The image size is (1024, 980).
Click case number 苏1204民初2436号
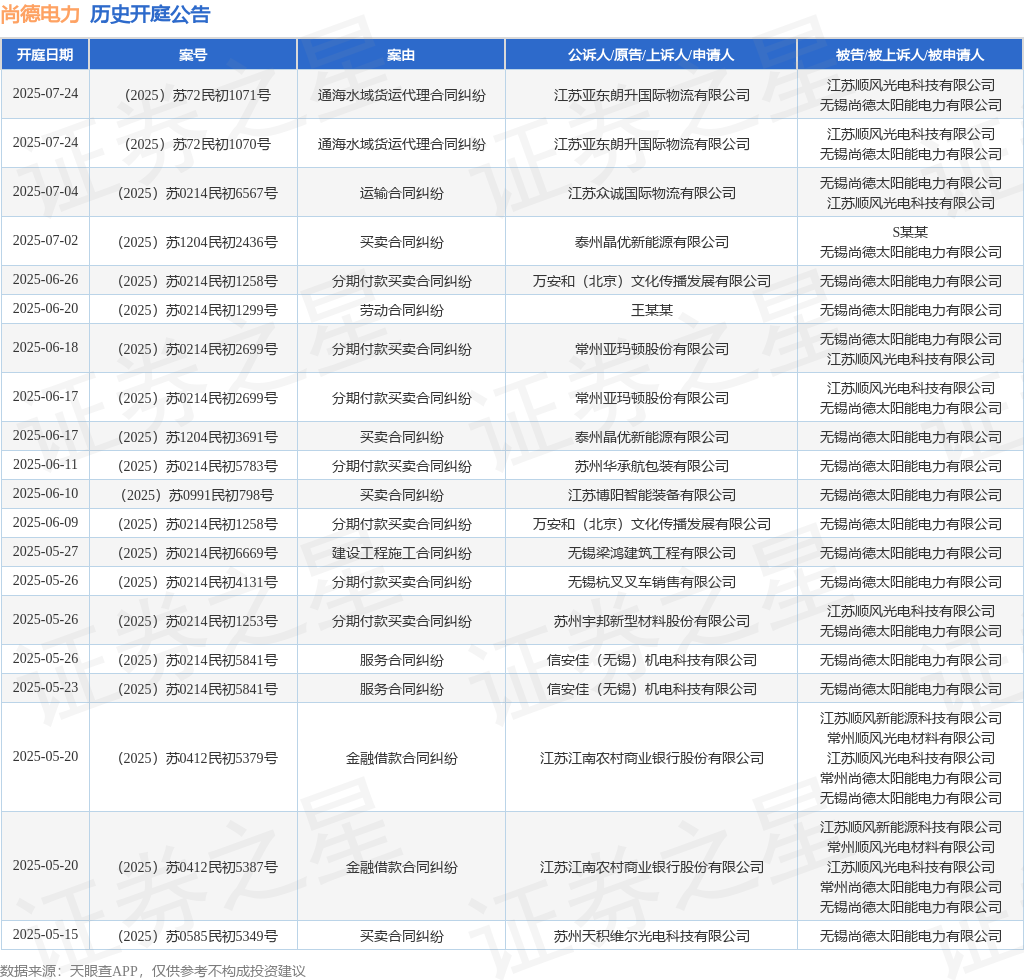point(197,242)
